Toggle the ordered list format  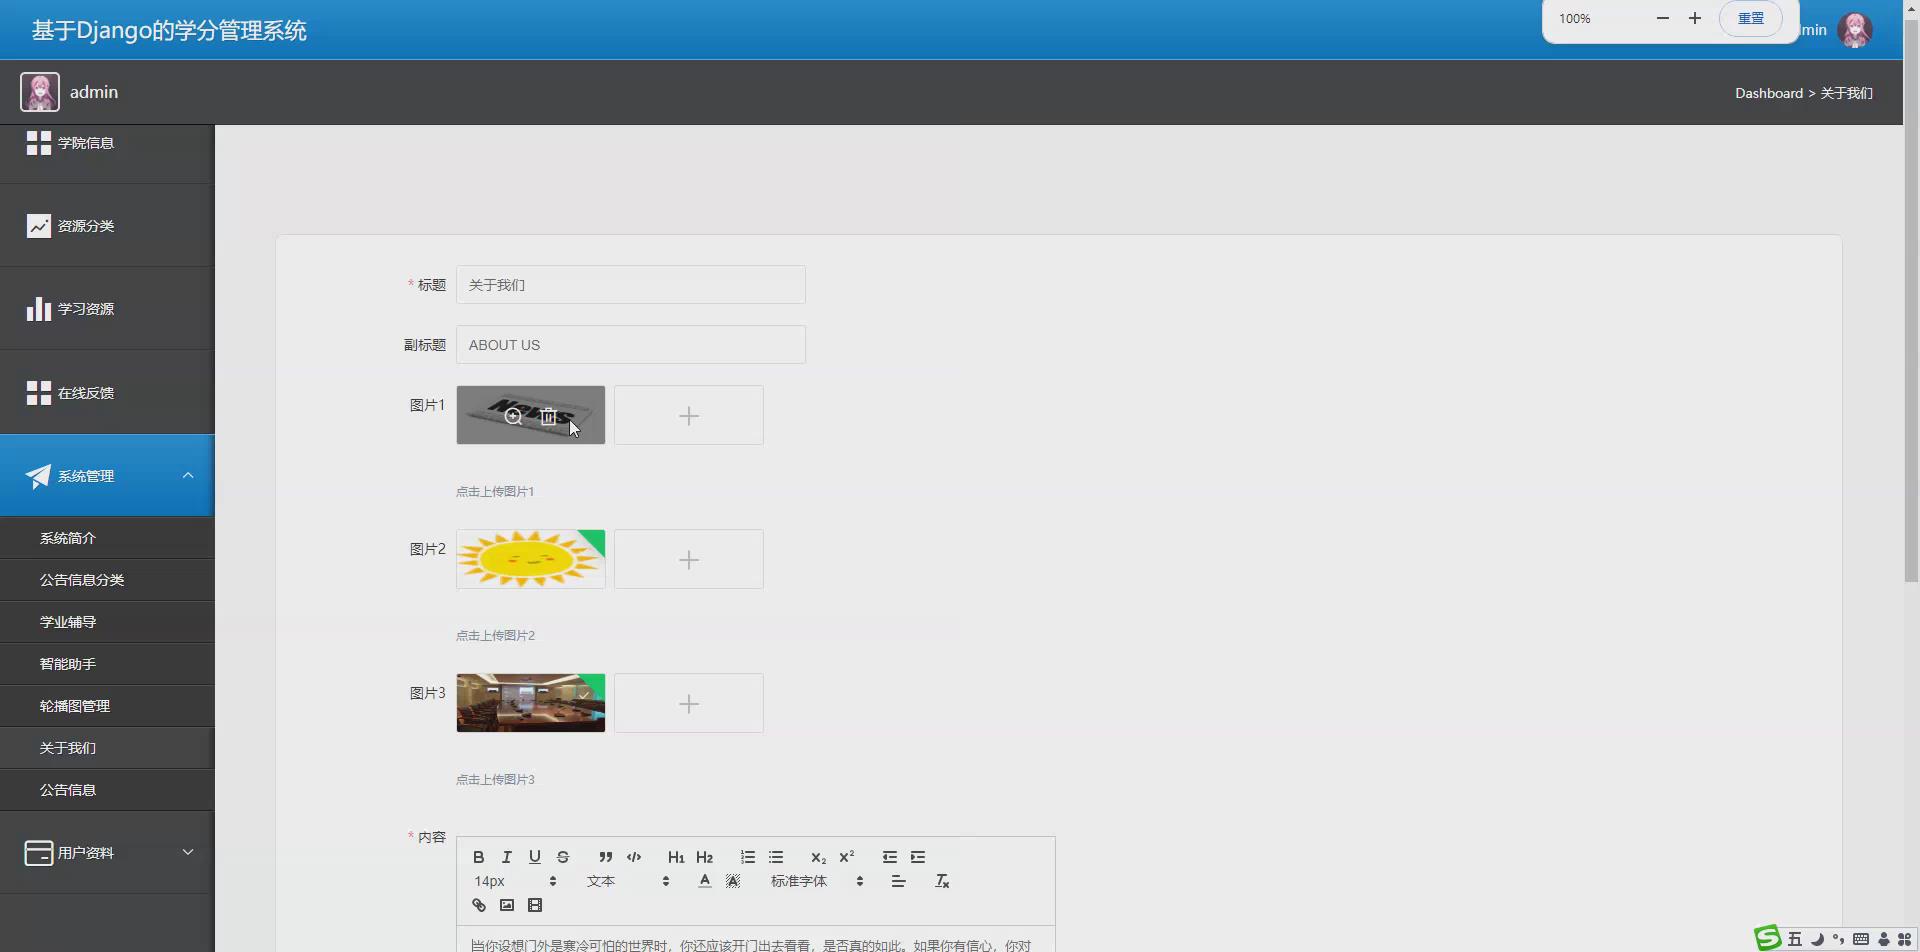coord(747,857)
